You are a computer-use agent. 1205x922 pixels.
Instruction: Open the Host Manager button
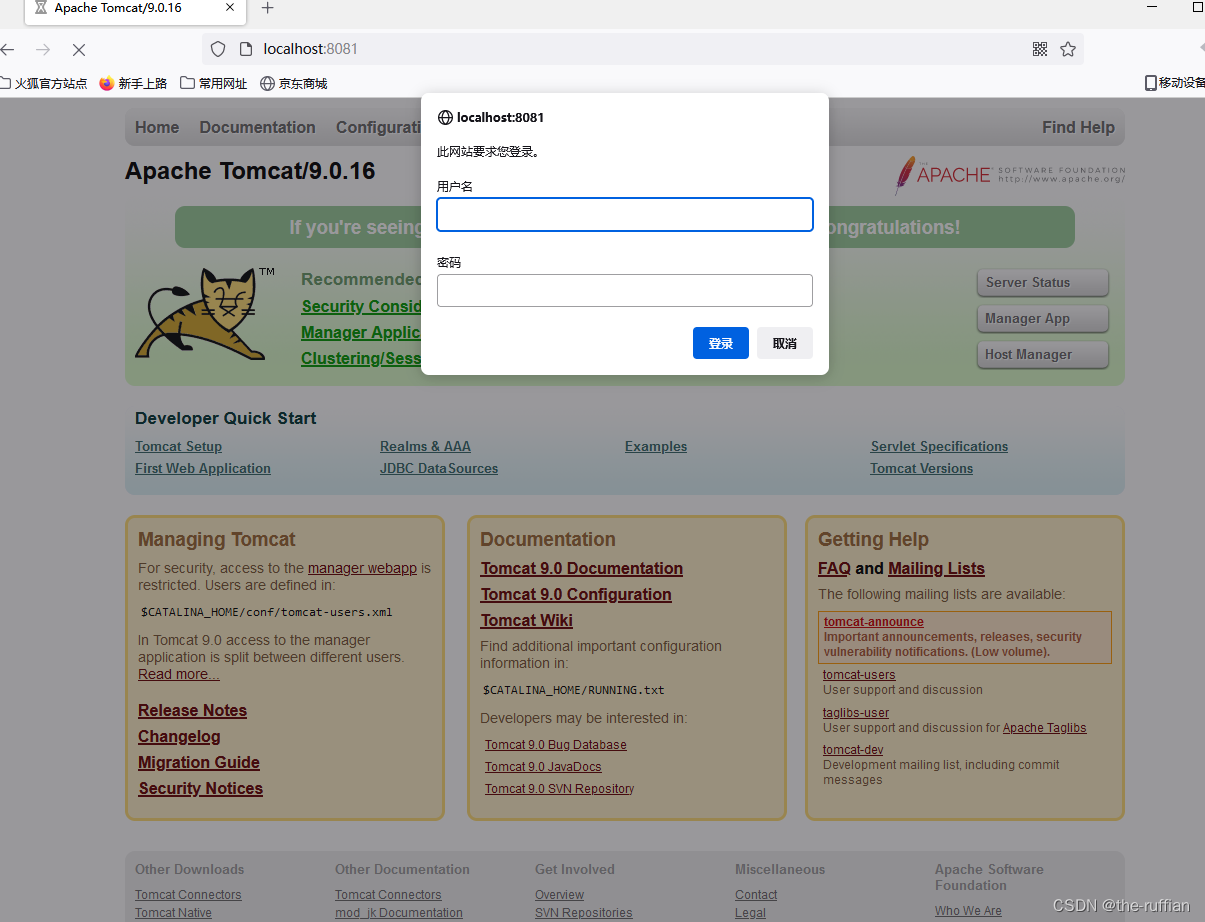pyautogui.click(x=1043, y=355)
